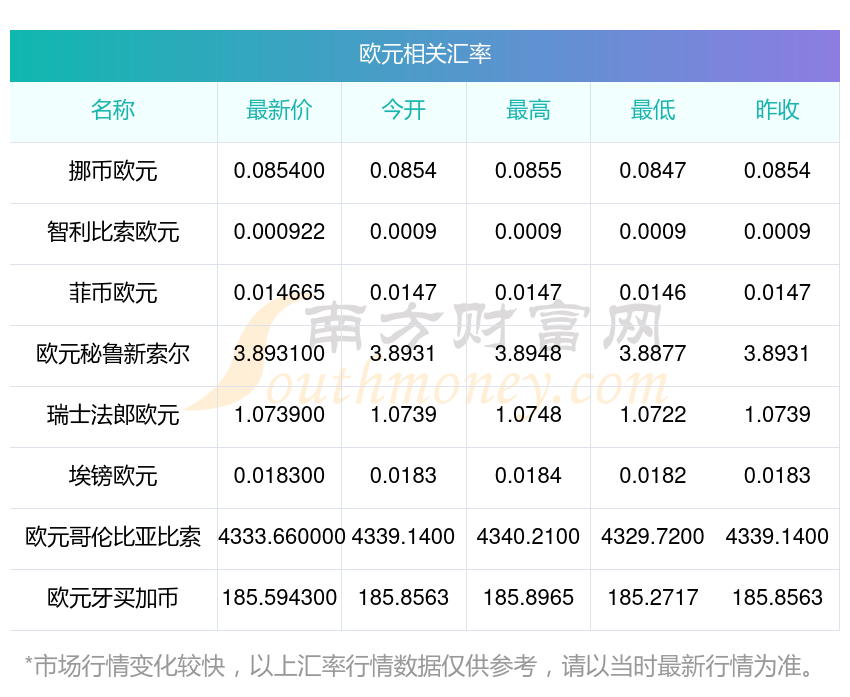
Task: Open the 挪币欧元 row name
Action: tap(113, 172)
